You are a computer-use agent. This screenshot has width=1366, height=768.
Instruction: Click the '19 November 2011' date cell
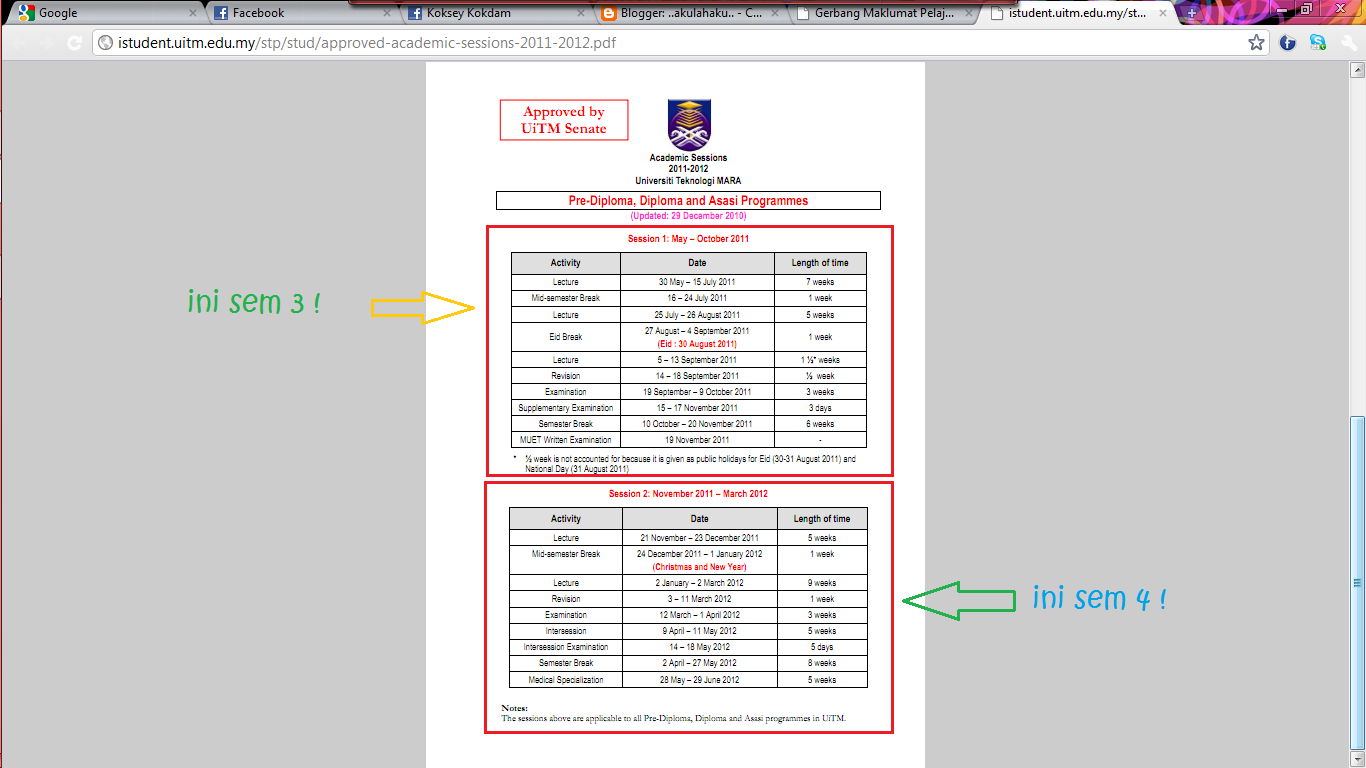[697, 440]
